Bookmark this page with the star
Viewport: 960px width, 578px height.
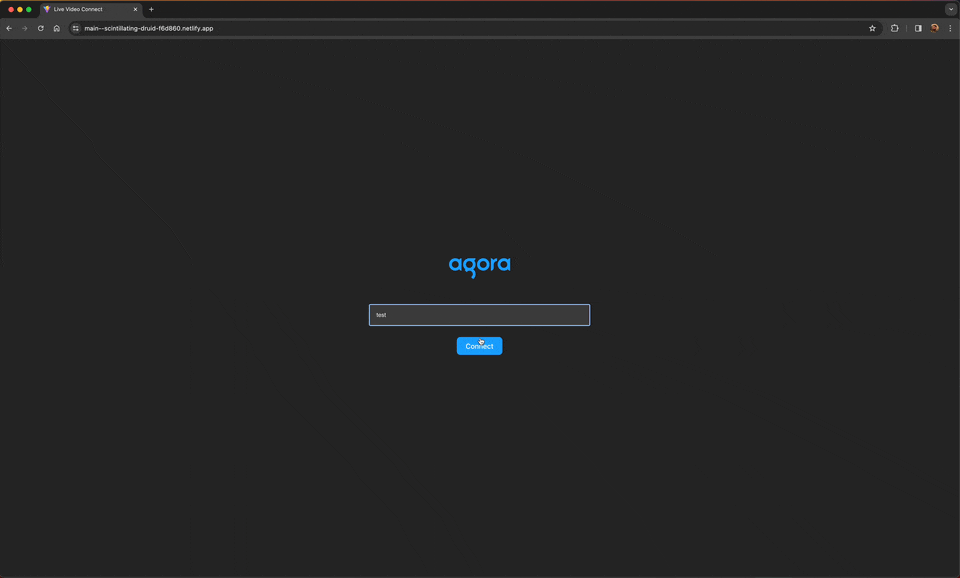(x=872, y=28)
